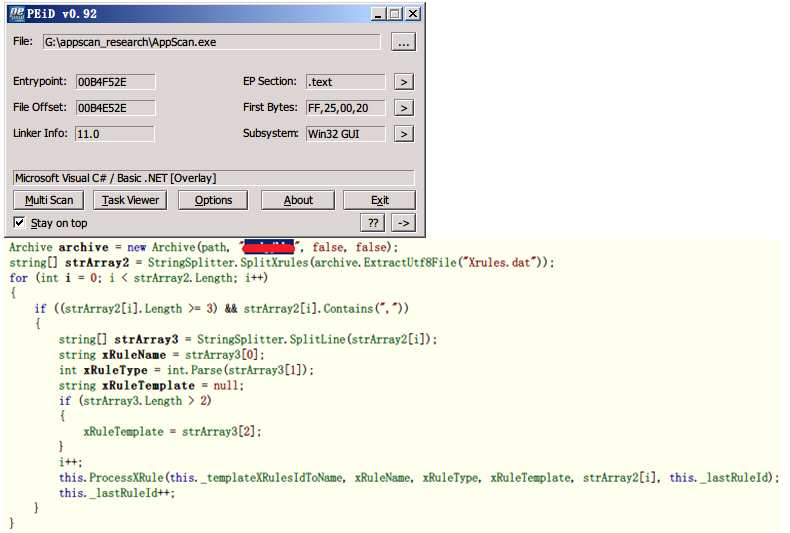This screenshot has width=790, height=533.
Task: Click the "Stay on top" label text
Action: 59,223
